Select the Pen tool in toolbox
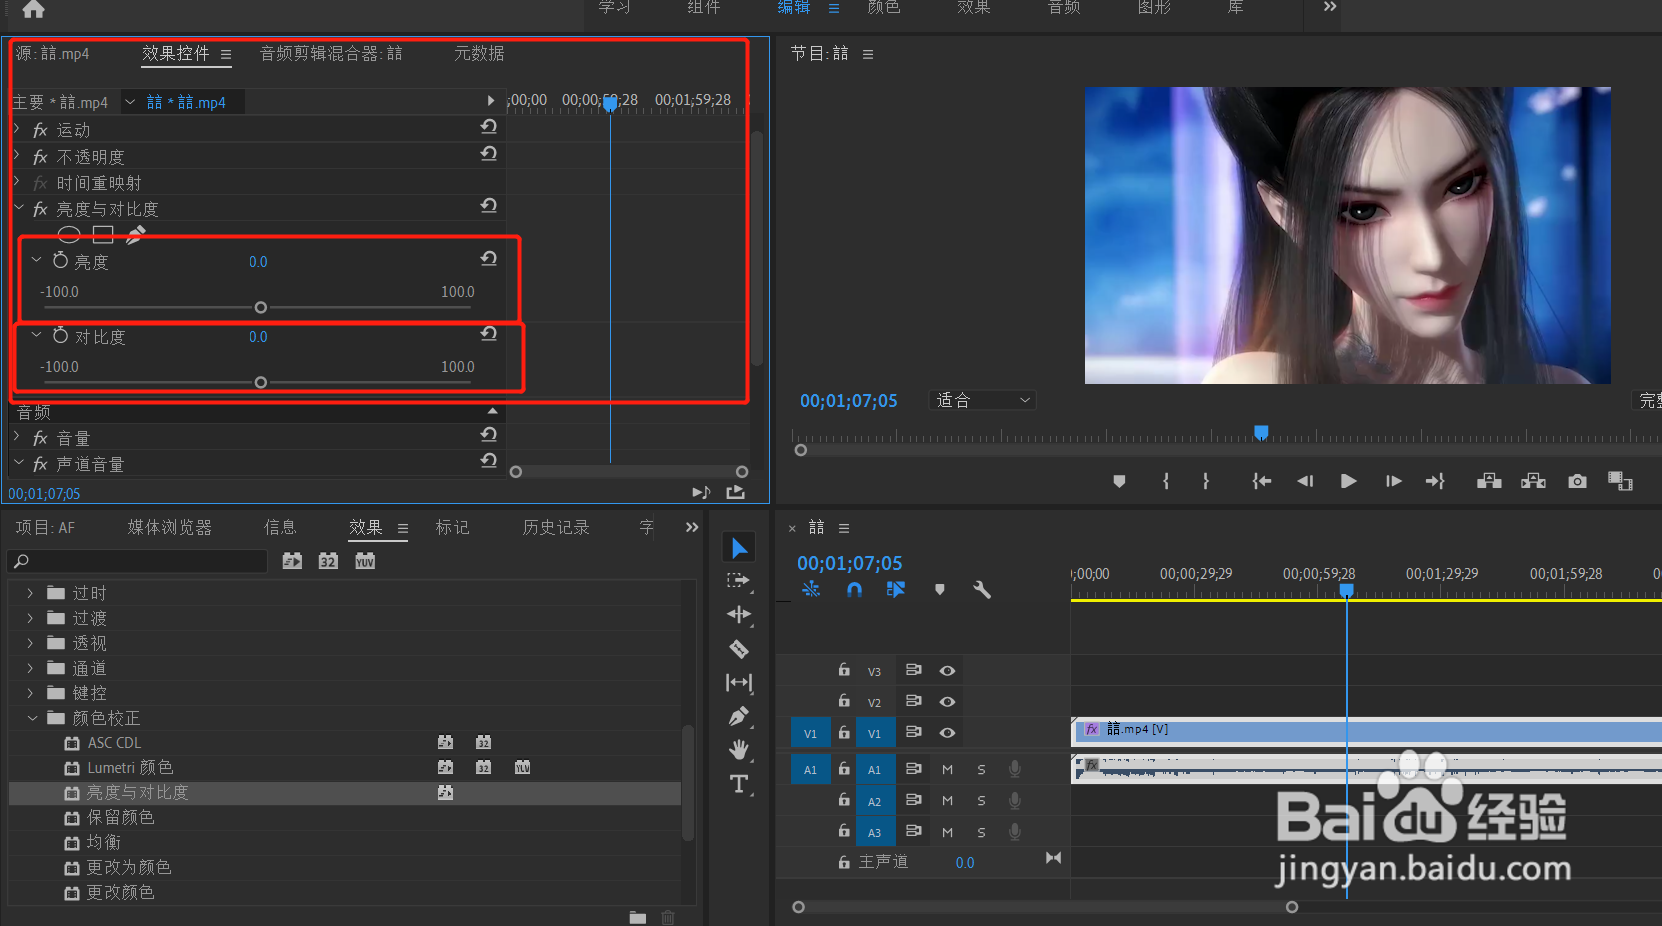The width and height of the screenshot is (1662, 926). pos(739,716)
